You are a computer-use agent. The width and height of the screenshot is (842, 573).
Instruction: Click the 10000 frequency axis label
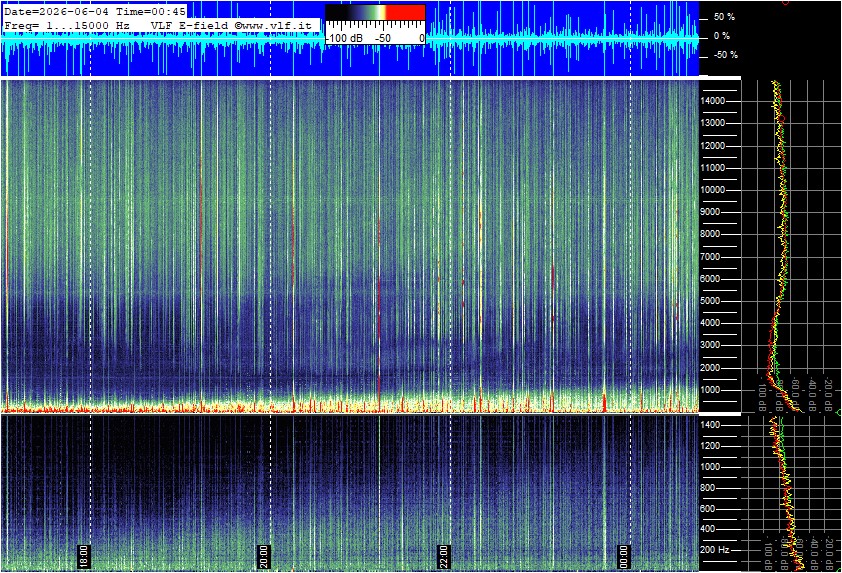[x=713, y=190]
